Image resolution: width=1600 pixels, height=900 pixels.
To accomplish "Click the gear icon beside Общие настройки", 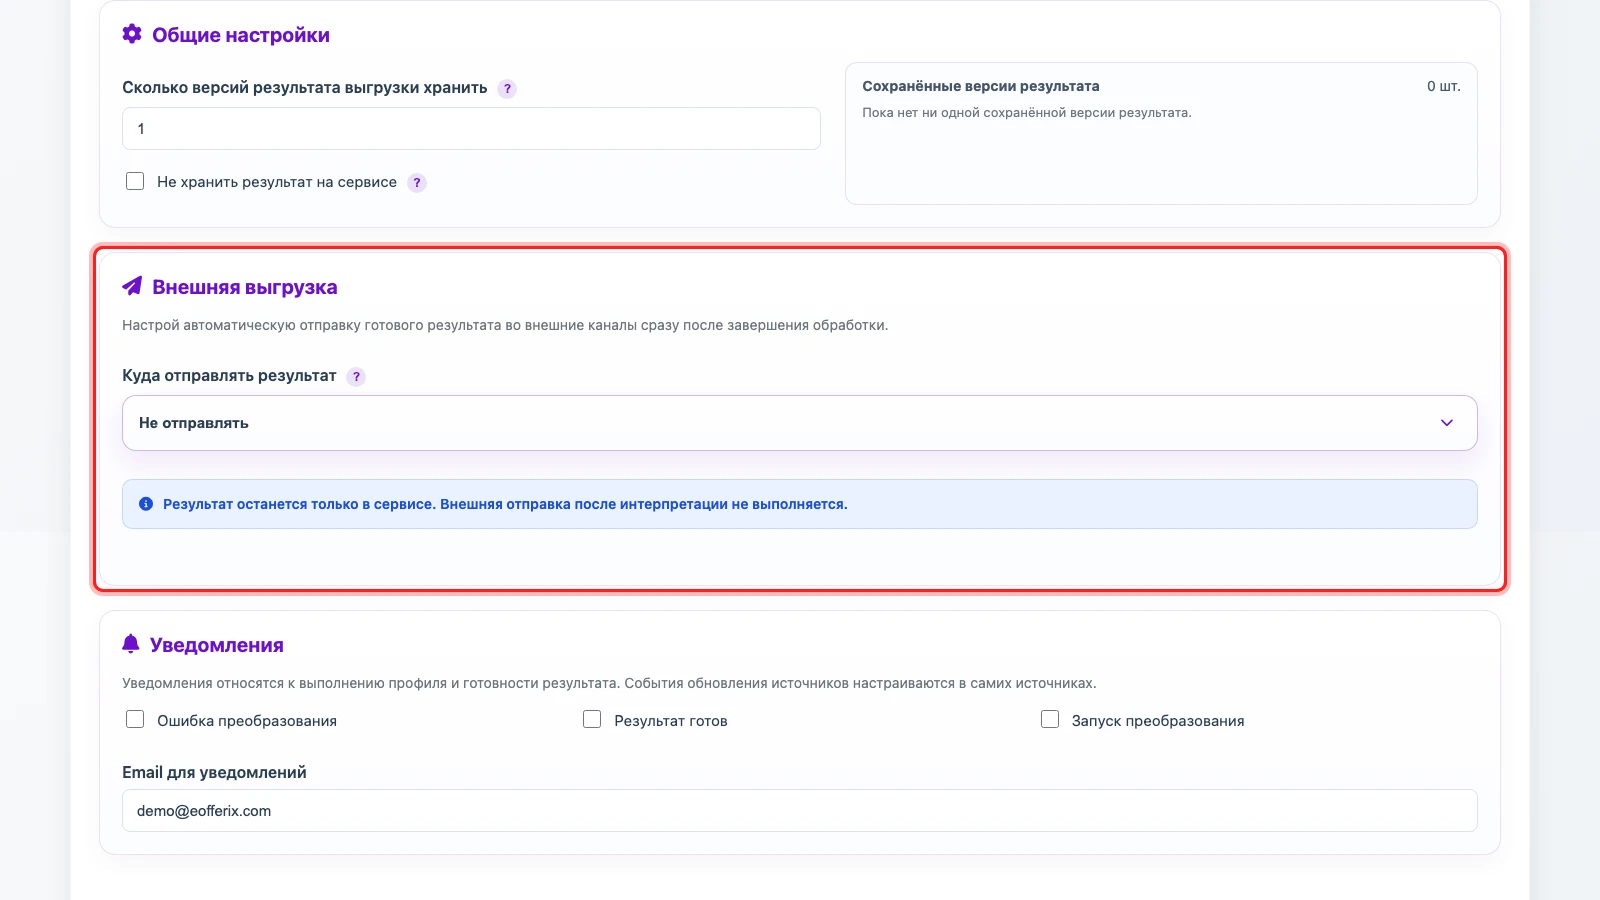I will click(132, 34).
